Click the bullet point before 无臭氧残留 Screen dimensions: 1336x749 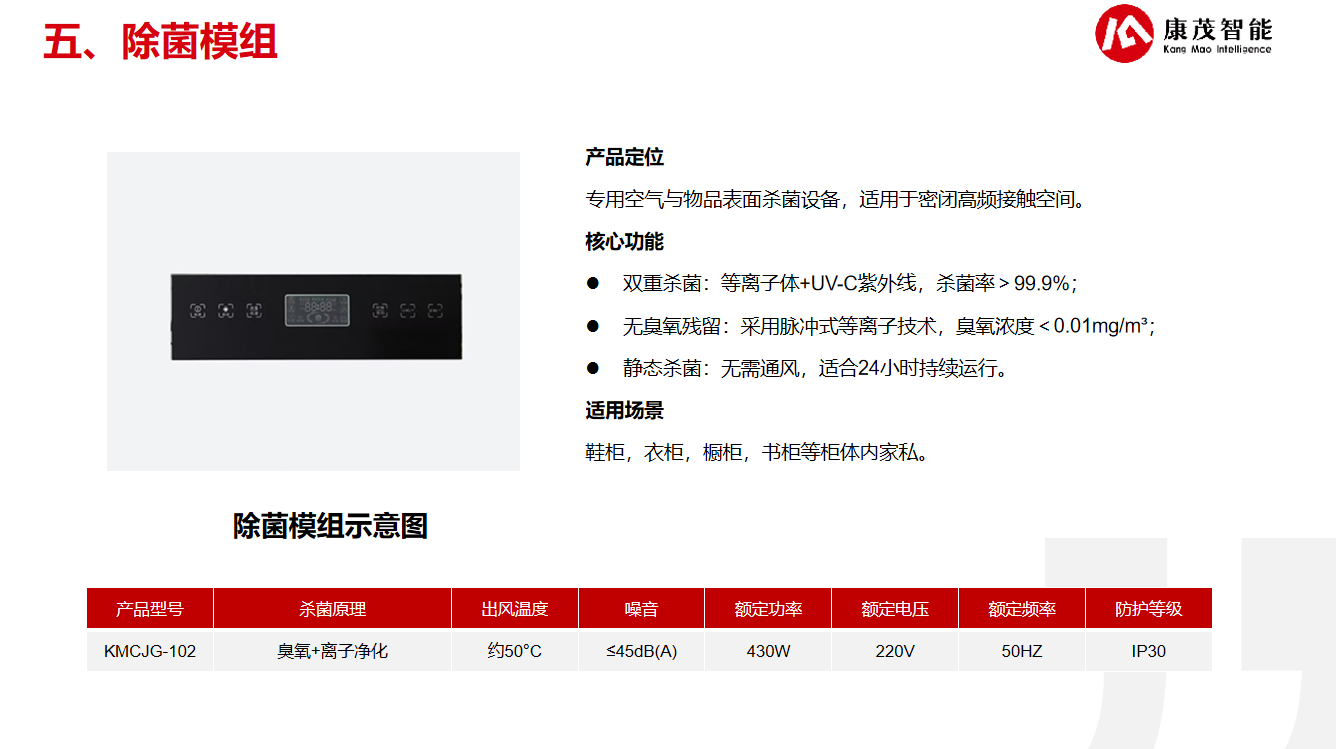[592, 326]
